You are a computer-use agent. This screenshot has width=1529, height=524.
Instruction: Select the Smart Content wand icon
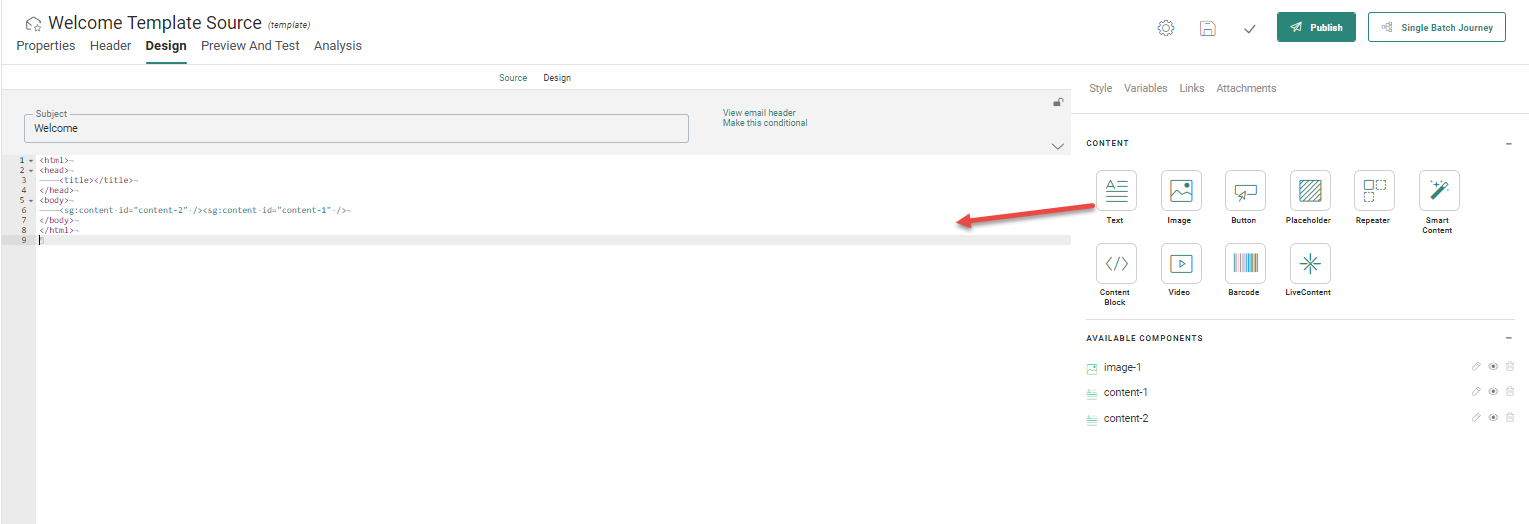1438,190
